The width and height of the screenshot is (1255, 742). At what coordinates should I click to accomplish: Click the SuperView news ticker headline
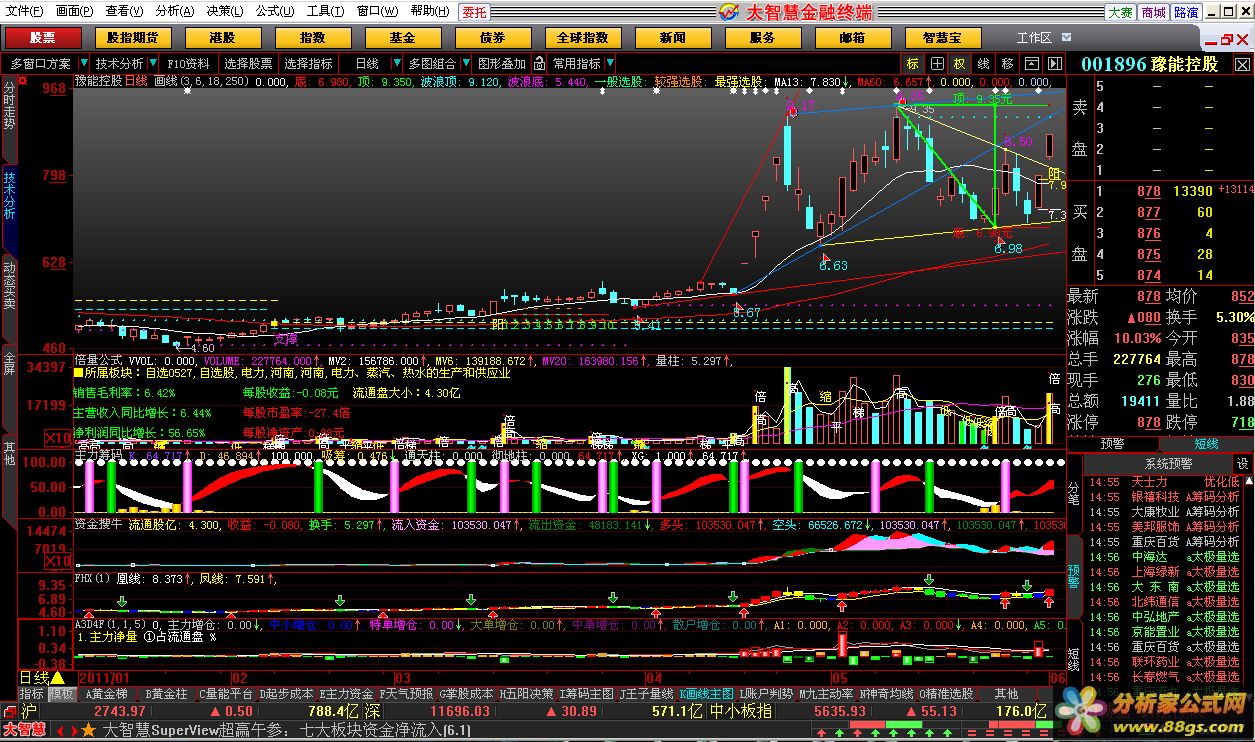coord(287,731)
